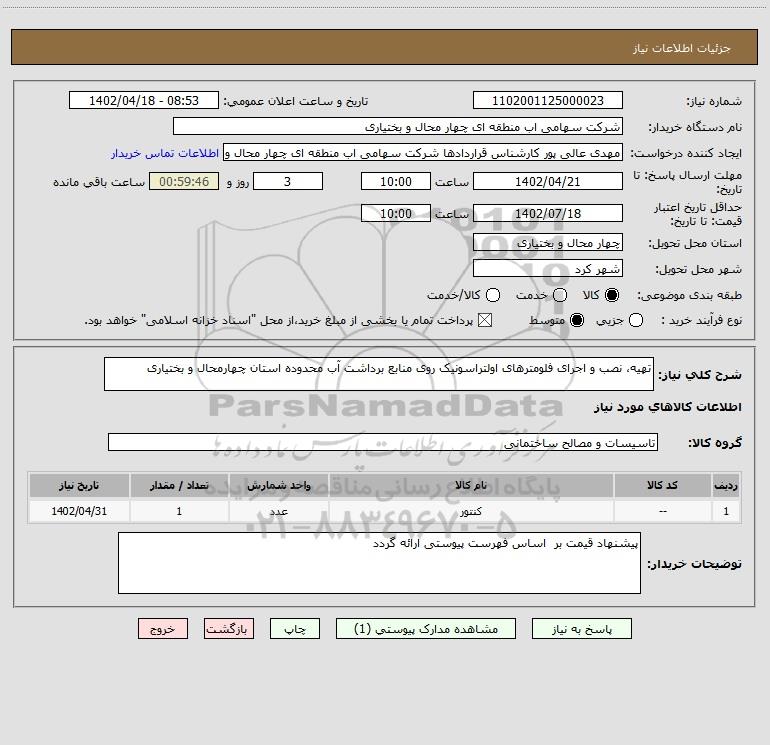
Task: Click the remaining days field showing 3
Action: click(x=288, y=181)
